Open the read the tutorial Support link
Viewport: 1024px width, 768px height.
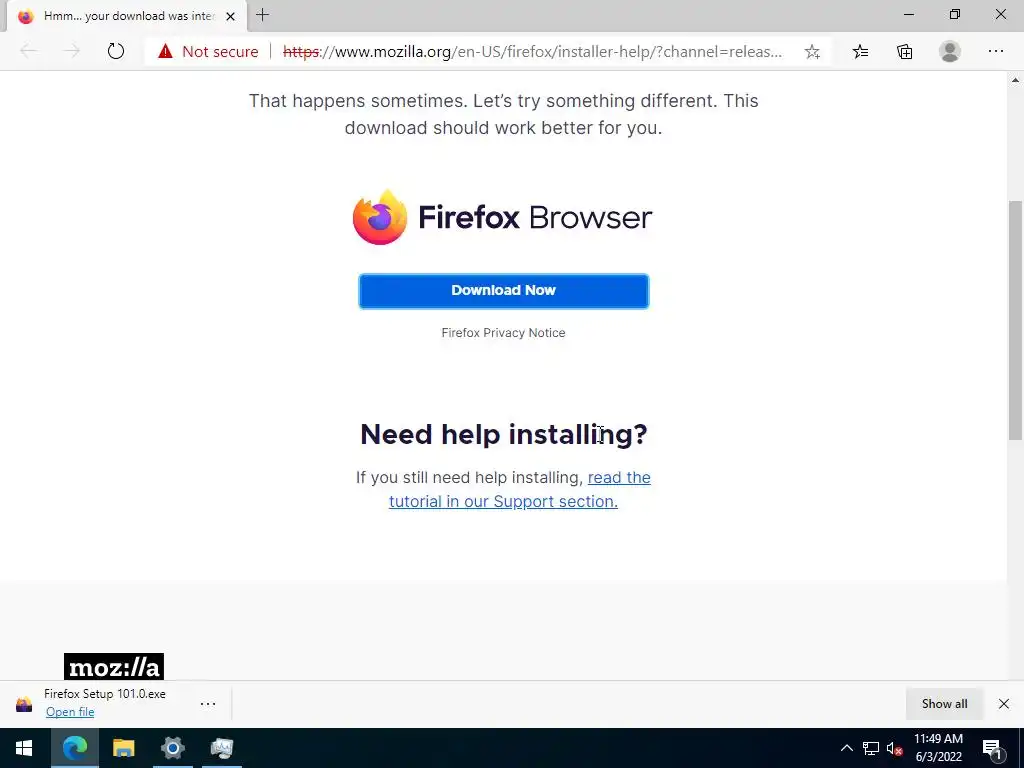[520, 489]
